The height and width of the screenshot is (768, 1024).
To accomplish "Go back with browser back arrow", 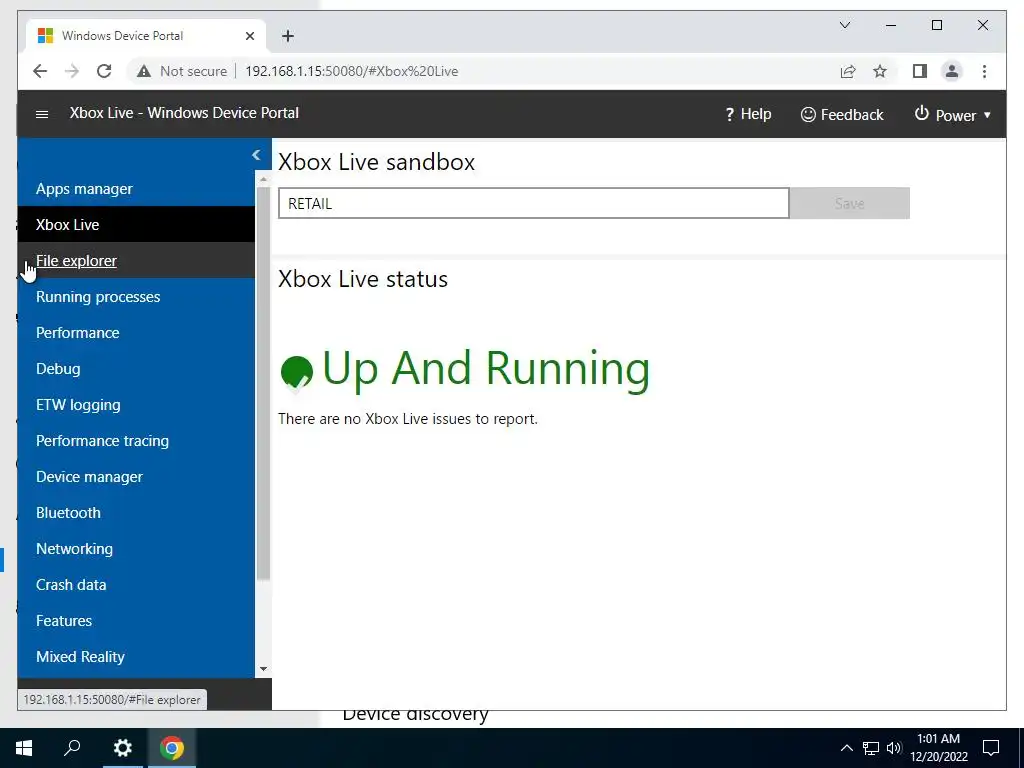I will [x=40, y=71].
